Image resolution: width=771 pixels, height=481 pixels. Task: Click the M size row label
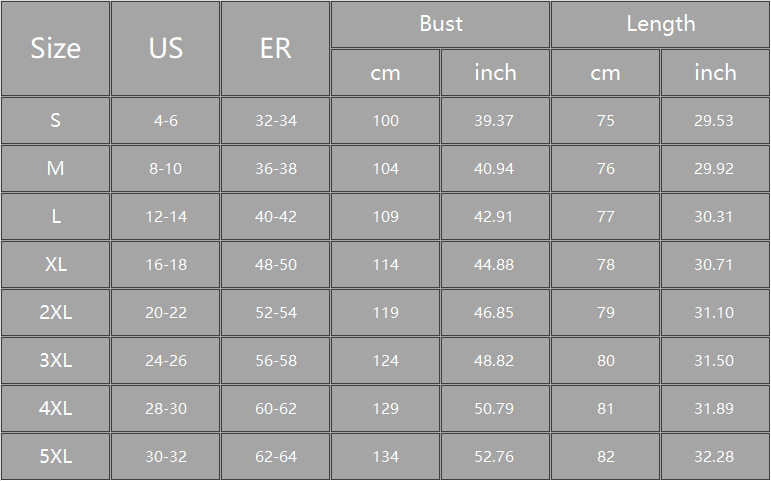pos(55,169)
